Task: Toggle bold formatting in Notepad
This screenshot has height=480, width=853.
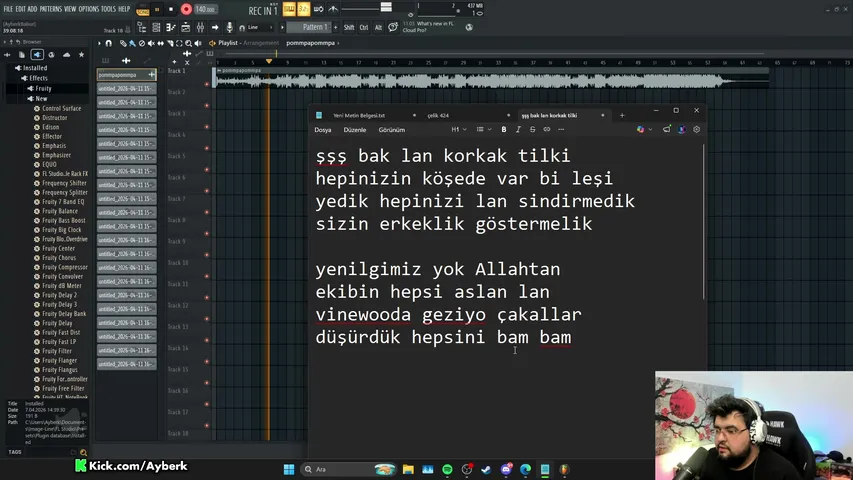Action: click(x=504, y=130)
